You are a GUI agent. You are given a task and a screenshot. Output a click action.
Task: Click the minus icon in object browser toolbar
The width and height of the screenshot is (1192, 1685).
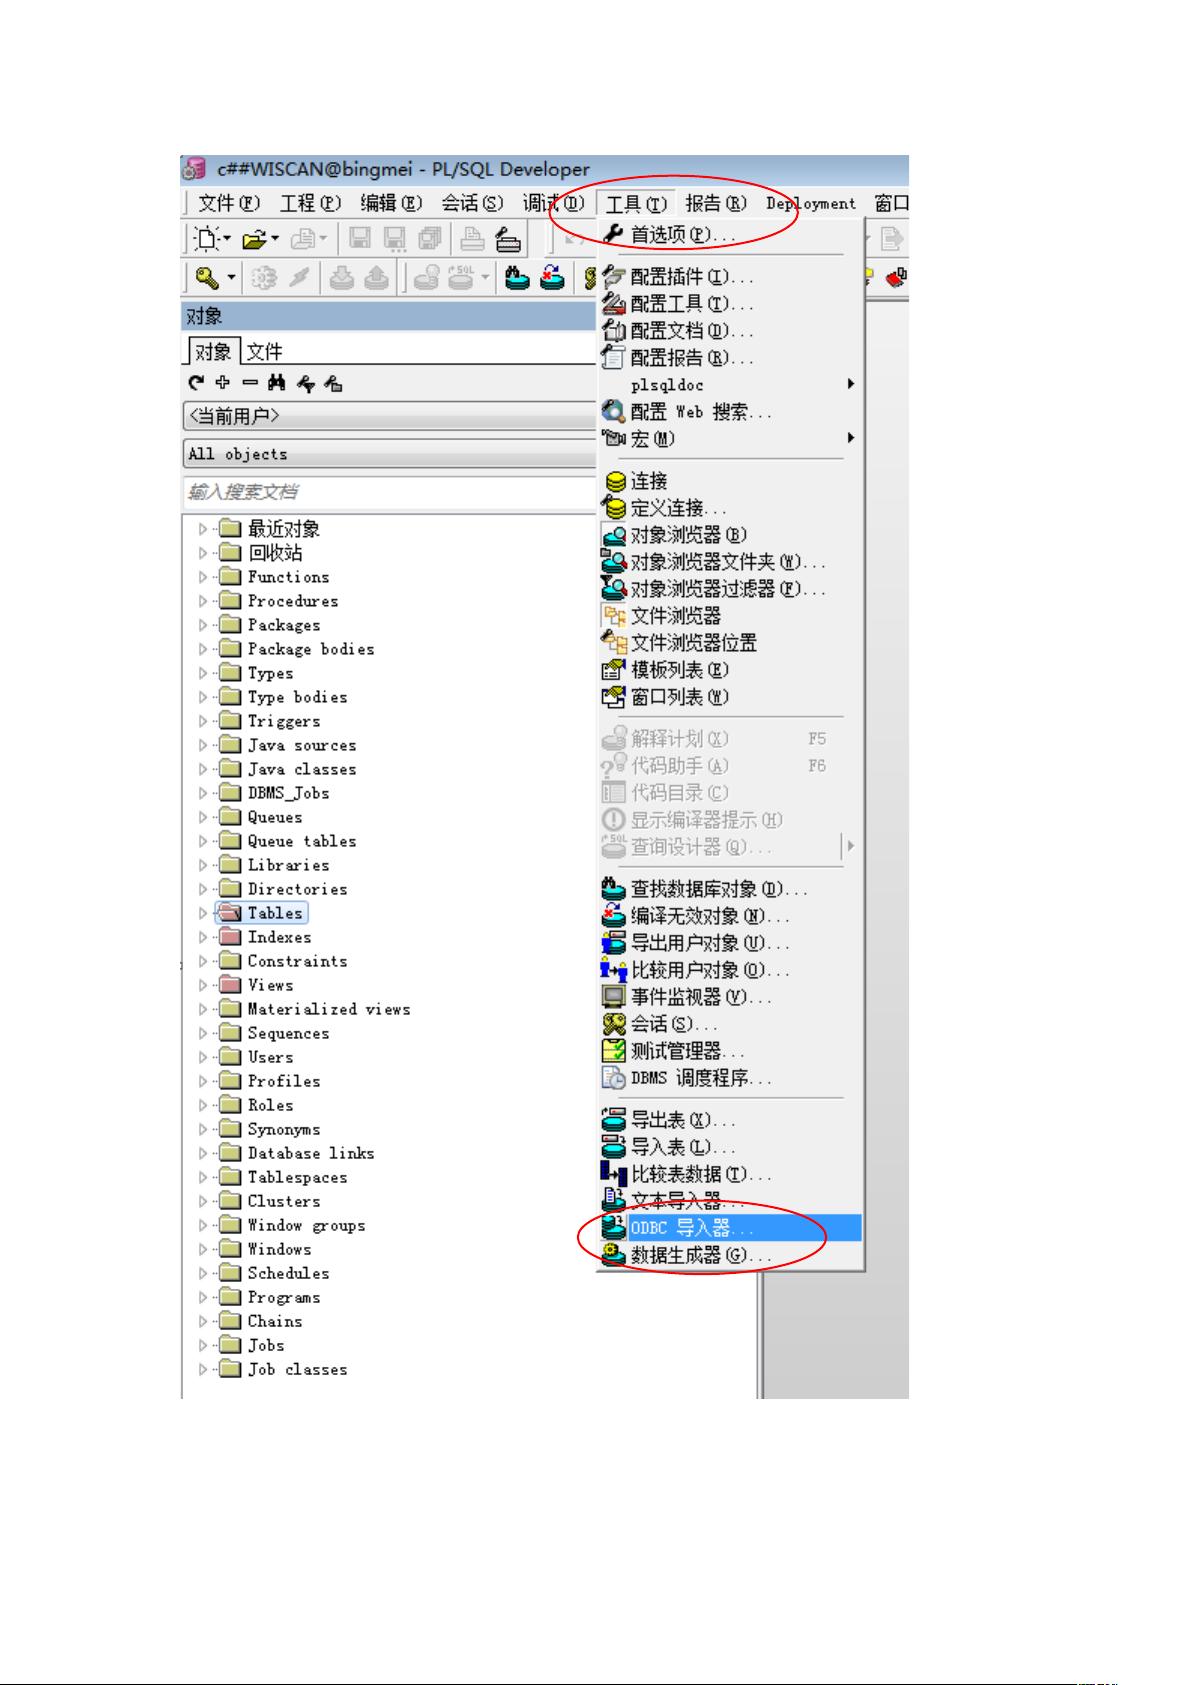(249, 383)
